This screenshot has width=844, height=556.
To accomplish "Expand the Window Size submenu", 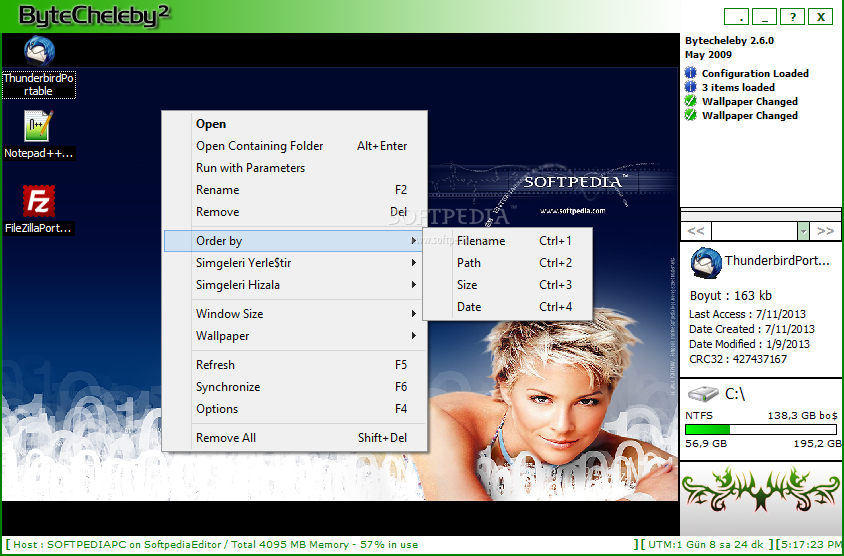I will [x=294, y=314].
